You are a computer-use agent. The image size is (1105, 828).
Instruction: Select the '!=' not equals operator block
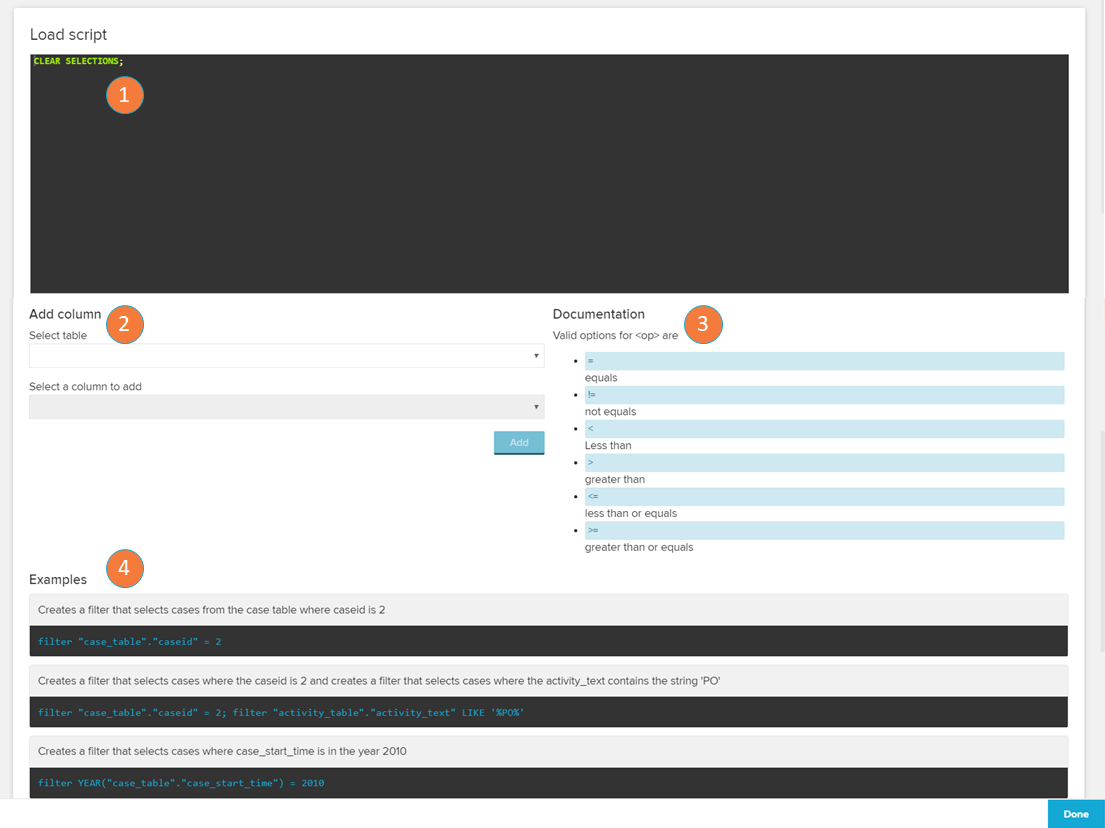[x=824, y=395]
